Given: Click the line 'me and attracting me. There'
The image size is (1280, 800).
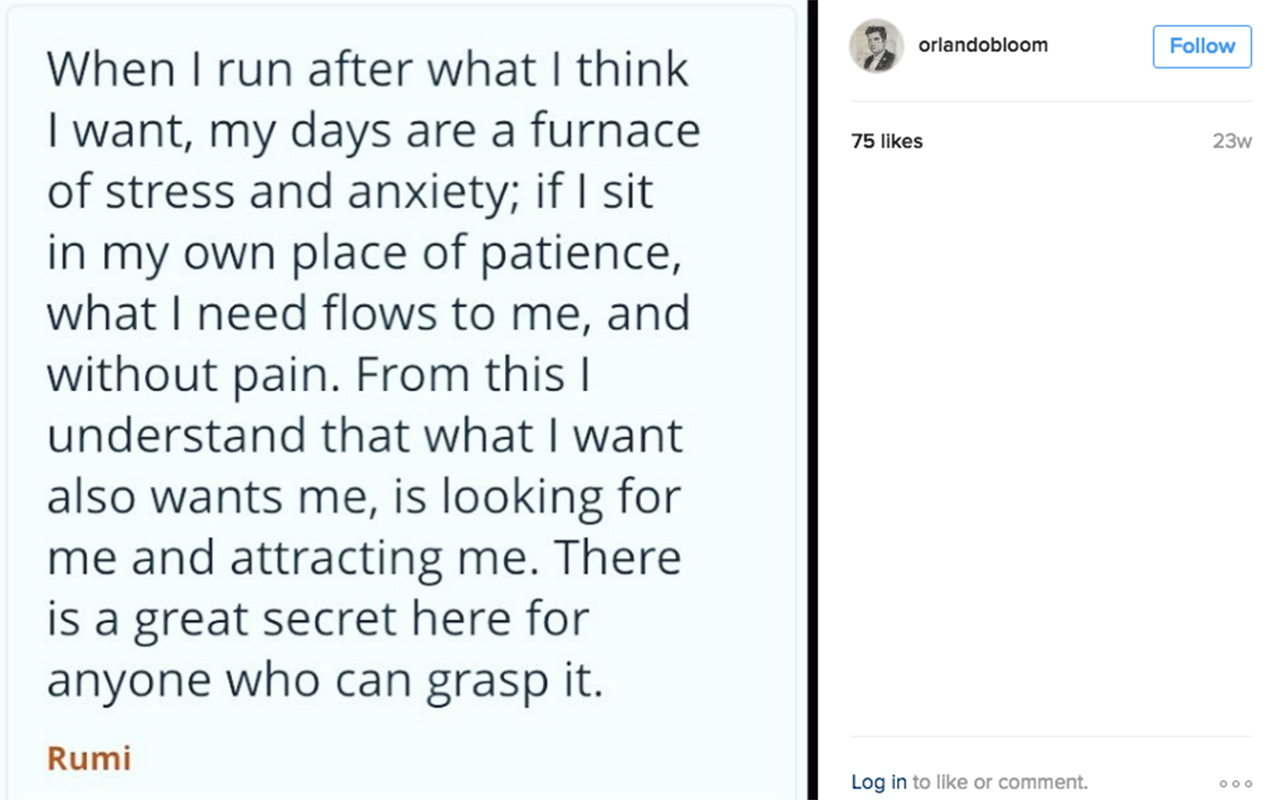Looking at the screenshot, I should pos(363,557).
